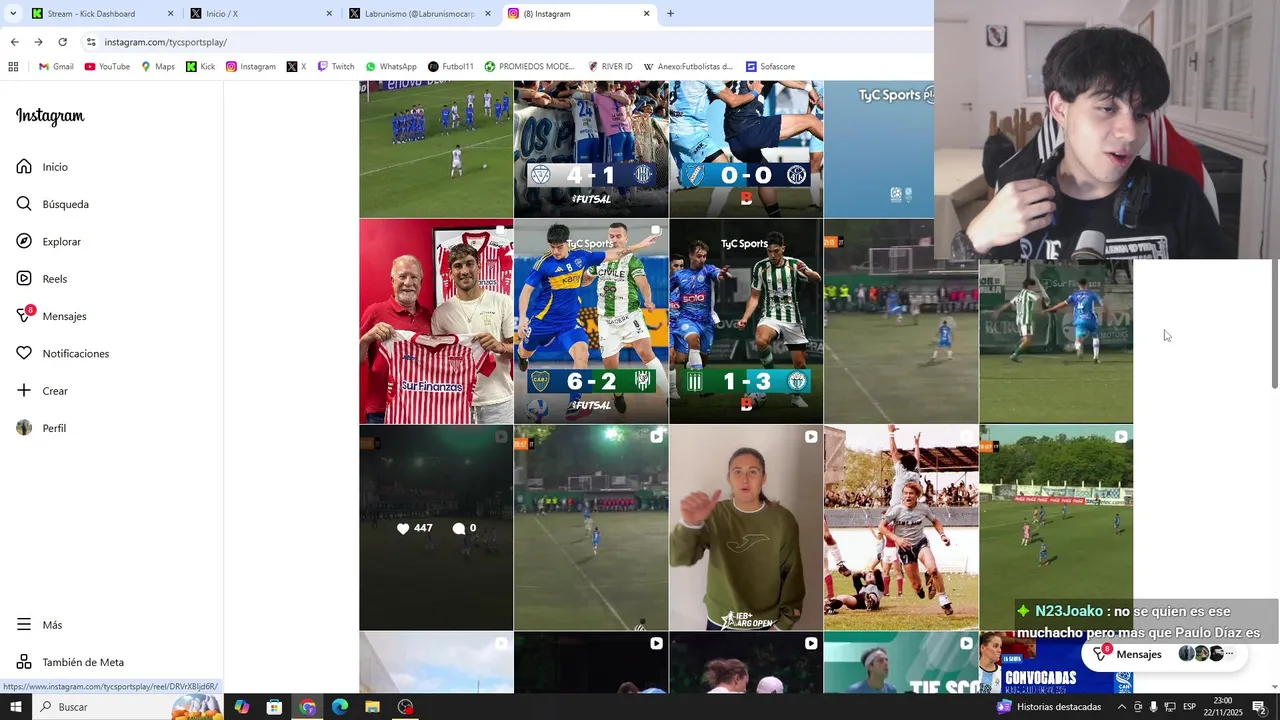Click the microphone tray icon
This screenshot has height=720, width=1280.
pyautogui.click(x=1154, y=707)
